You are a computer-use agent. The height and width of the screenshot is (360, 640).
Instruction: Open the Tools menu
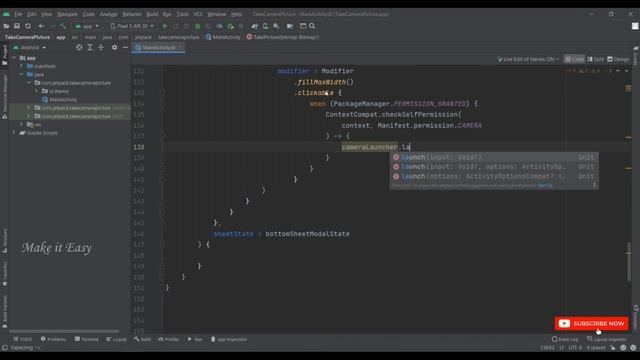pyautogui.click(x=182, y=14)
